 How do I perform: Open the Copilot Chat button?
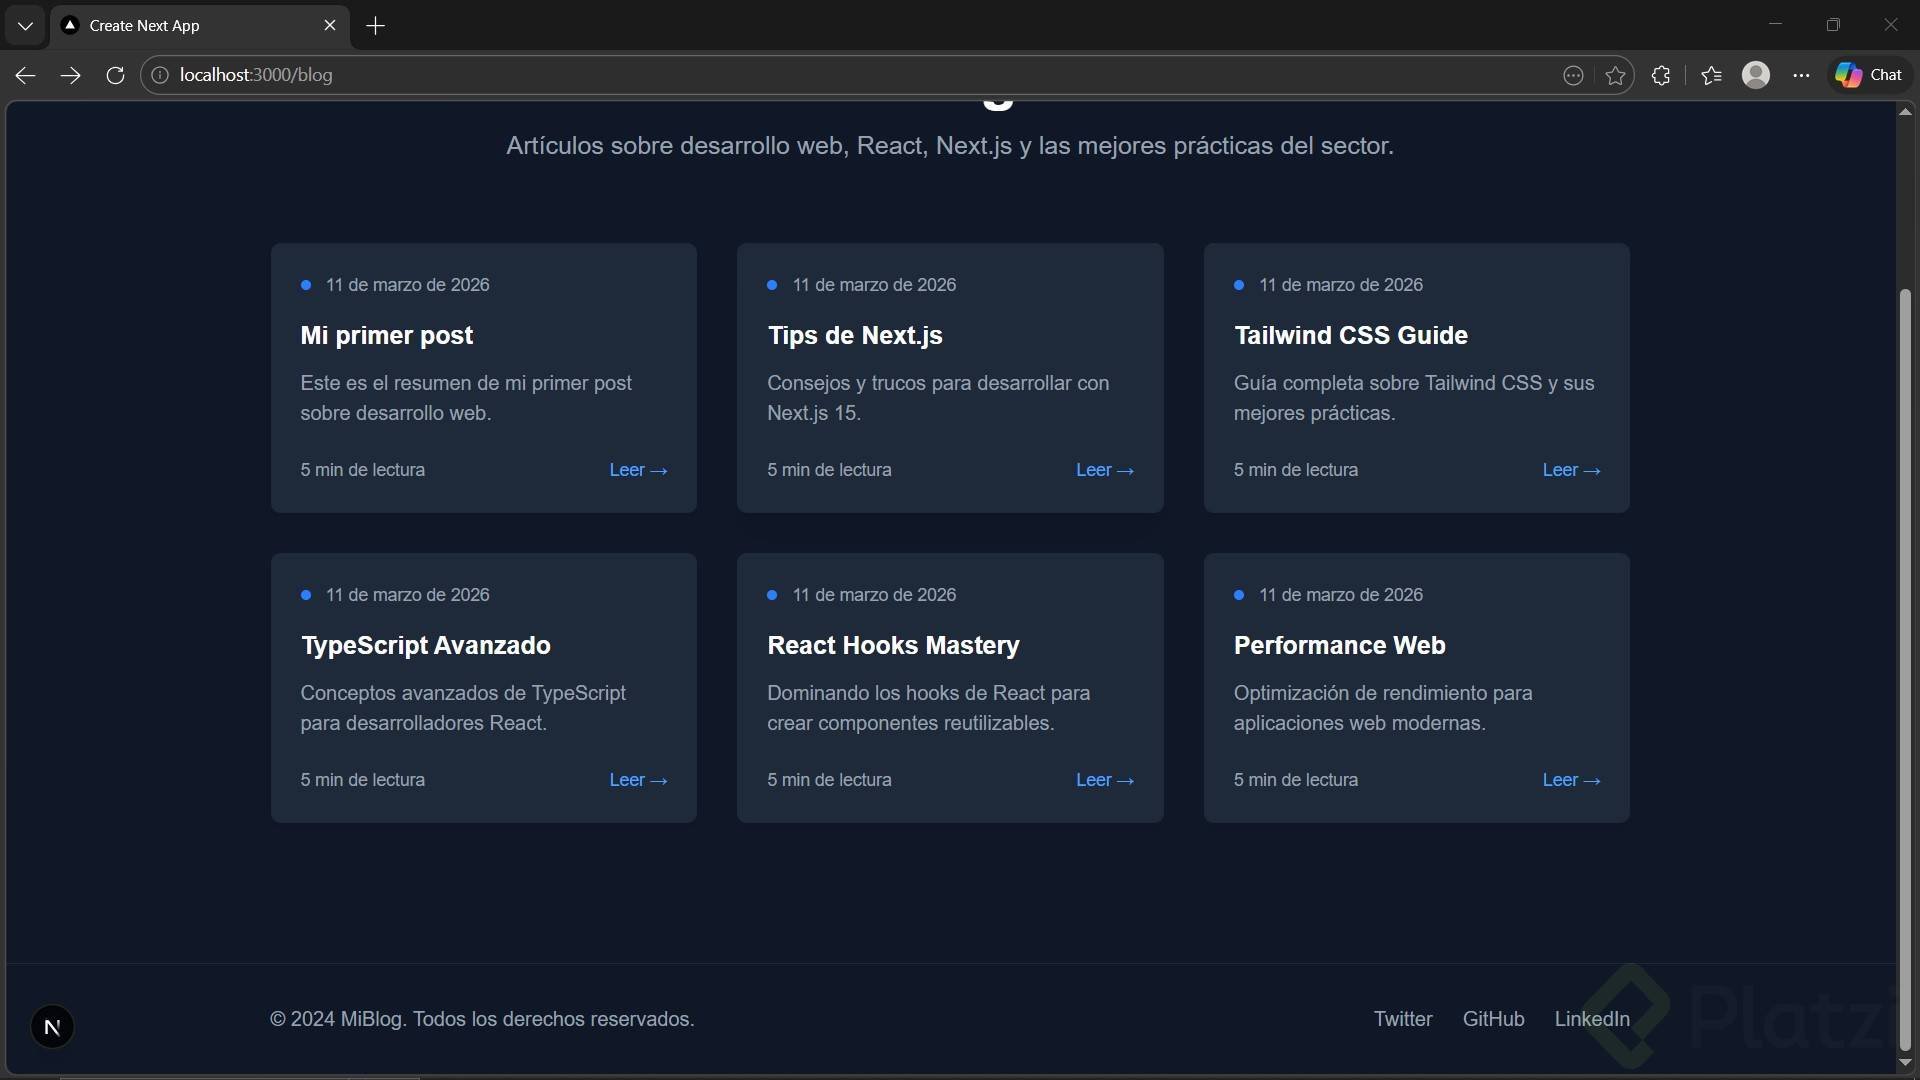1869,75
